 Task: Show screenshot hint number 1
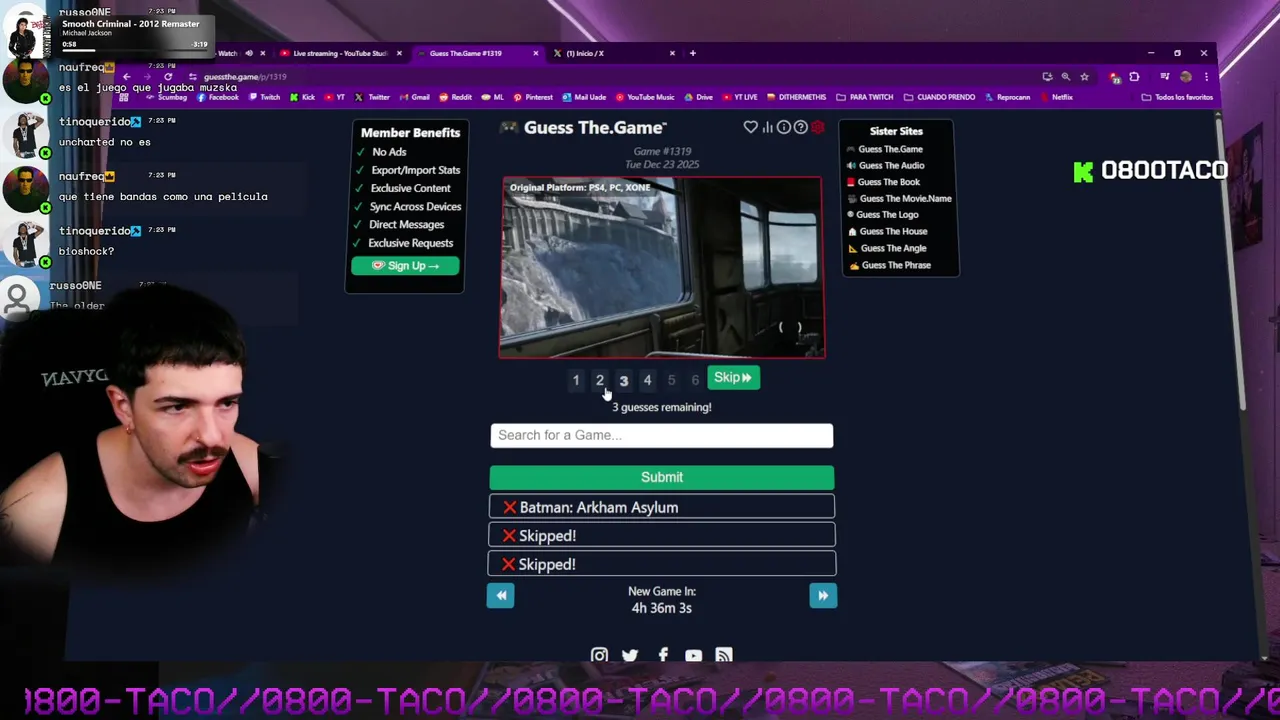pos(576,380)
